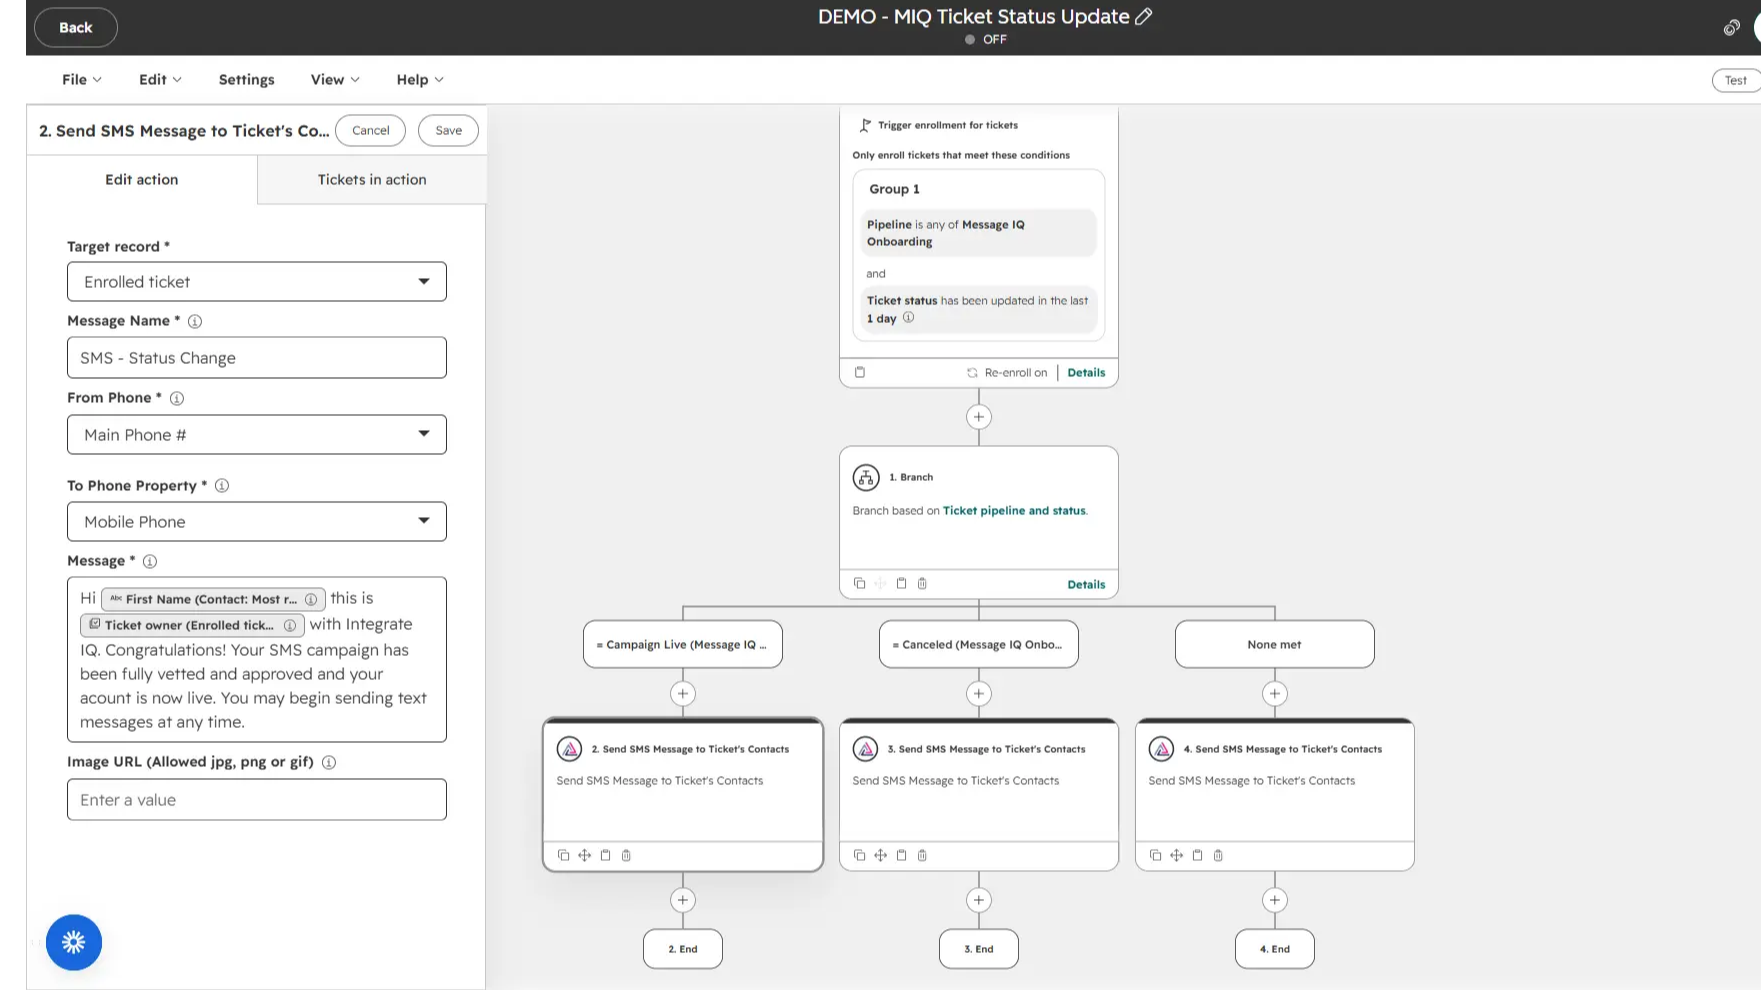The height and width of the screenshot is (991, 1761).
Task: Select the Campaign Live branch label
Action: point(683,644)
